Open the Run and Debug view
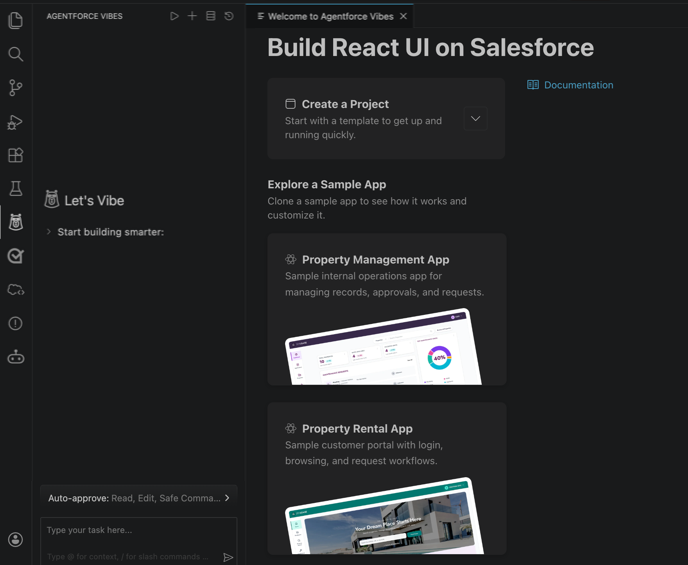688x565 pixels. [15, 122]
